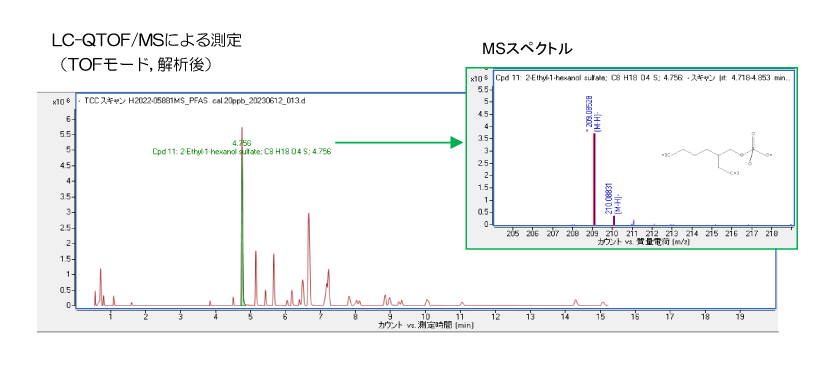Select the red peak near 5.65 min

click(x=274, y=279)
